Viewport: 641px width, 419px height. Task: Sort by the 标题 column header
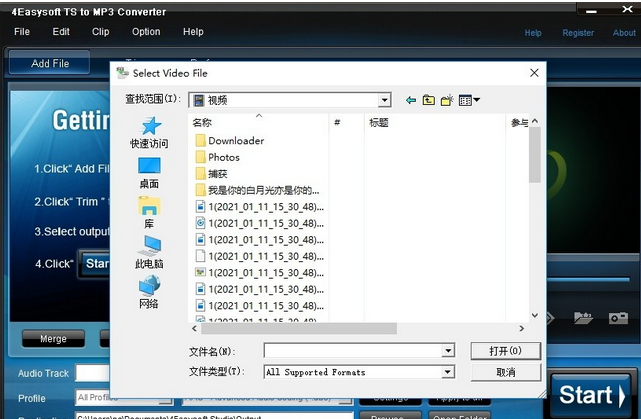pos(435,123)
